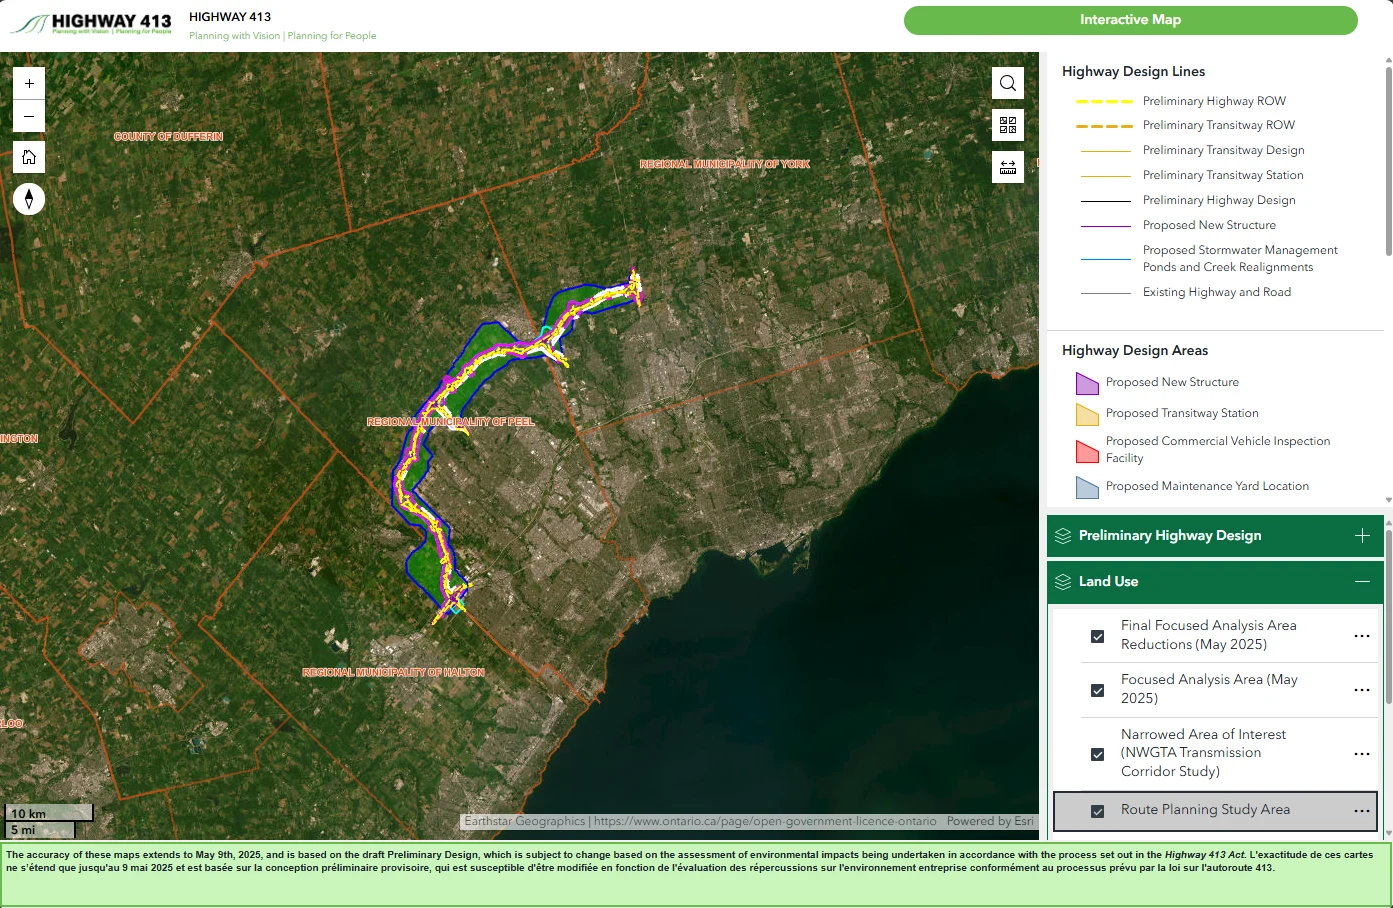Uncheck Focused Analysis Area (May 2025) layer
This screenshot has width=1393, height=908.
1097,690
